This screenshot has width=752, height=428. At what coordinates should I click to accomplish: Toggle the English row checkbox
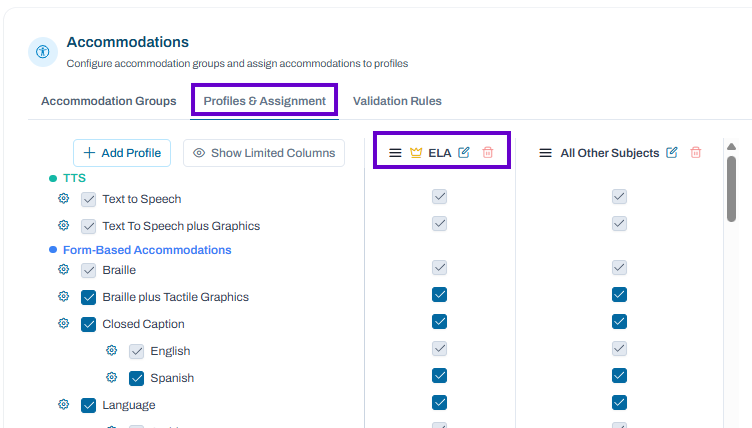coord(136,351)
